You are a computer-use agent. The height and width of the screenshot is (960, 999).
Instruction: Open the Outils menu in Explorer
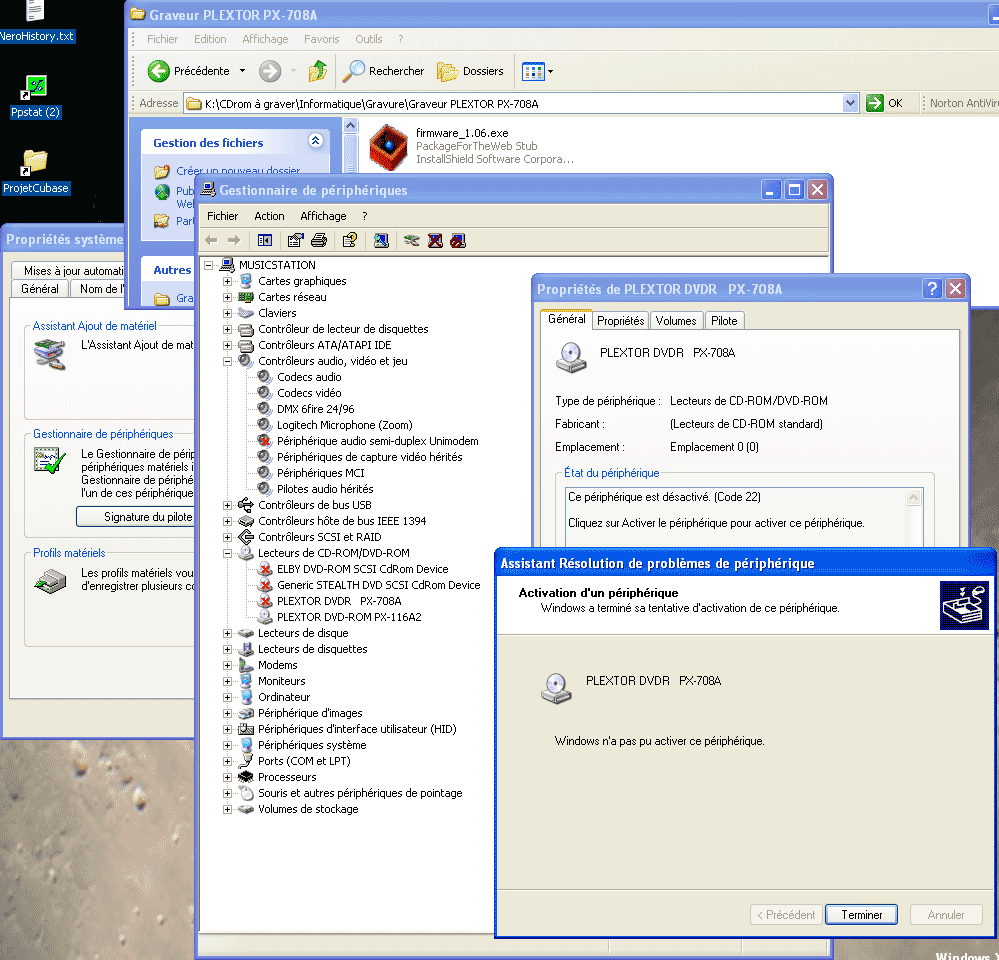tap(369, 39)
